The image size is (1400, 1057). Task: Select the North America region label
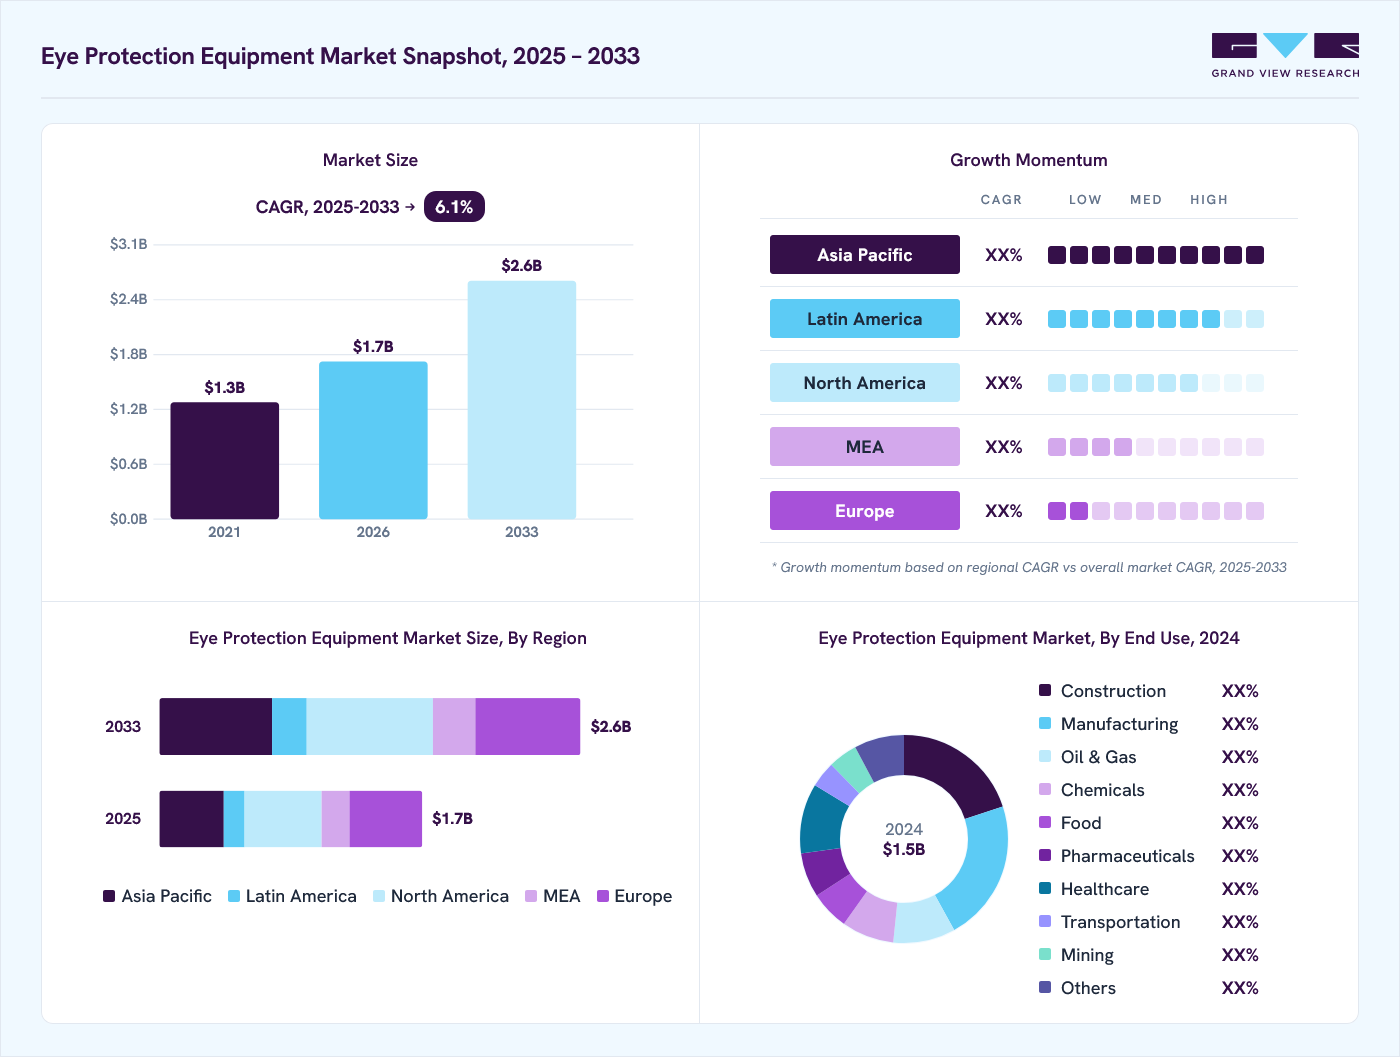[x=864, y=383]
